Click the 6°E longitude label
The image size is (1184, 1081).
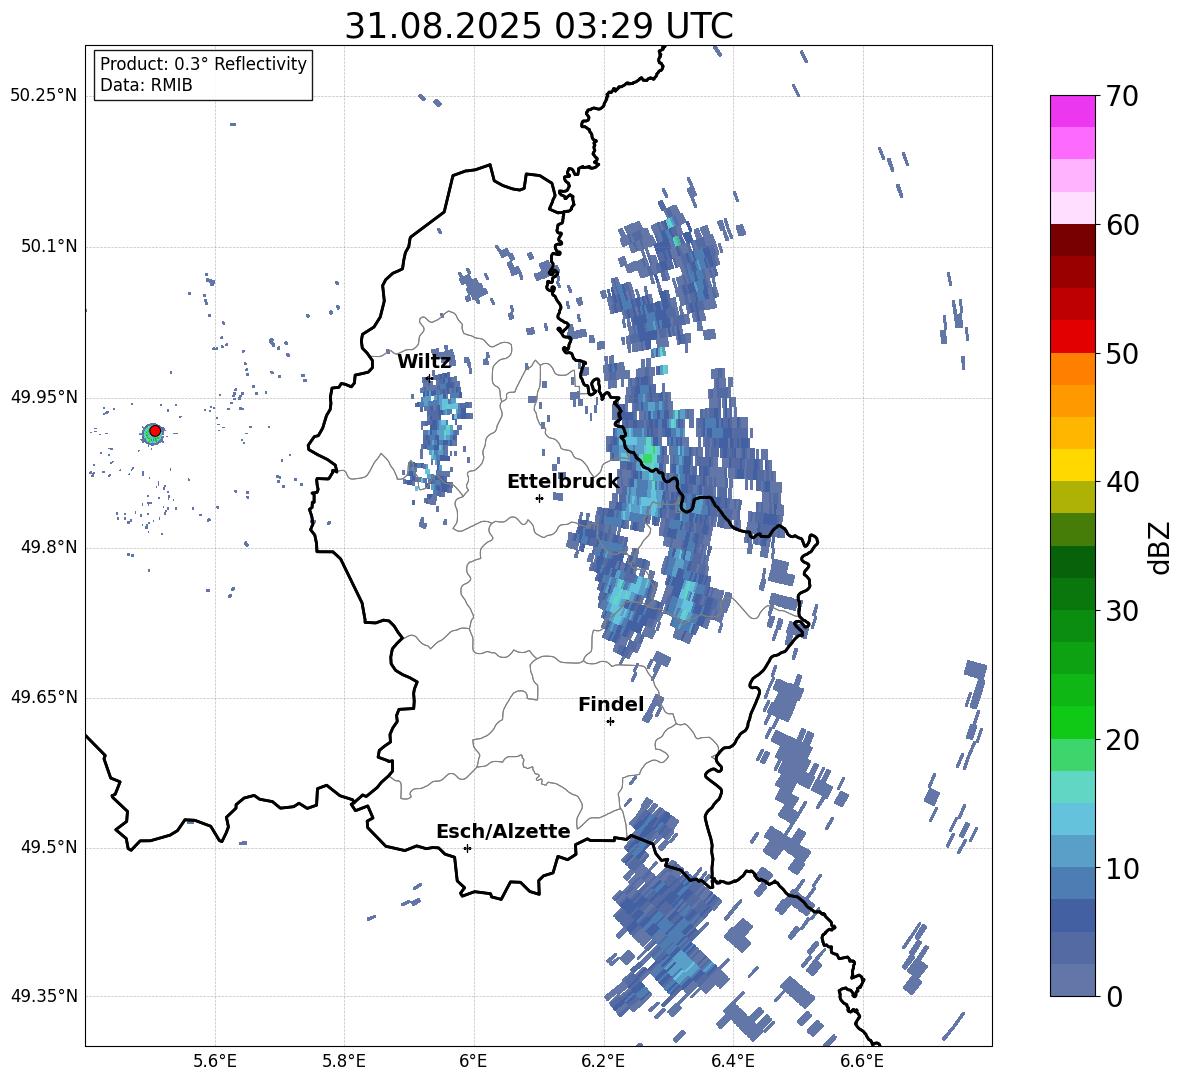click(x=473, y=1061)
